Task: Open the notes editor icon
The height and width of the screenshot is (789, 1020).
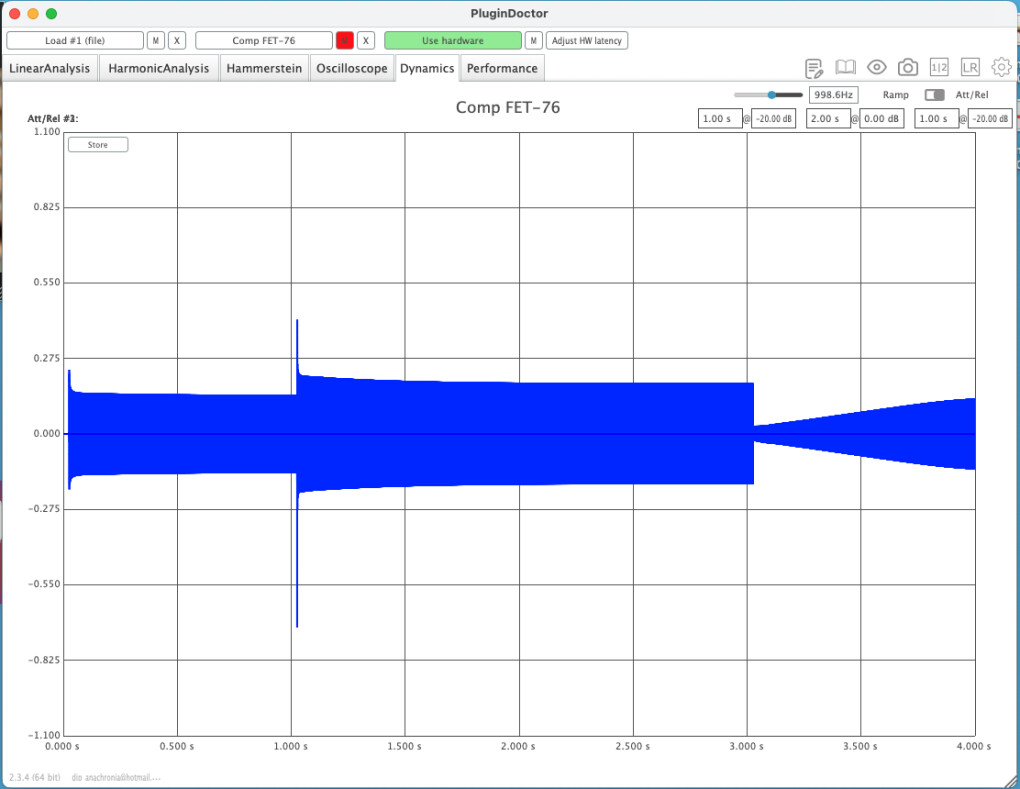Action: click(x=814, y=68)
